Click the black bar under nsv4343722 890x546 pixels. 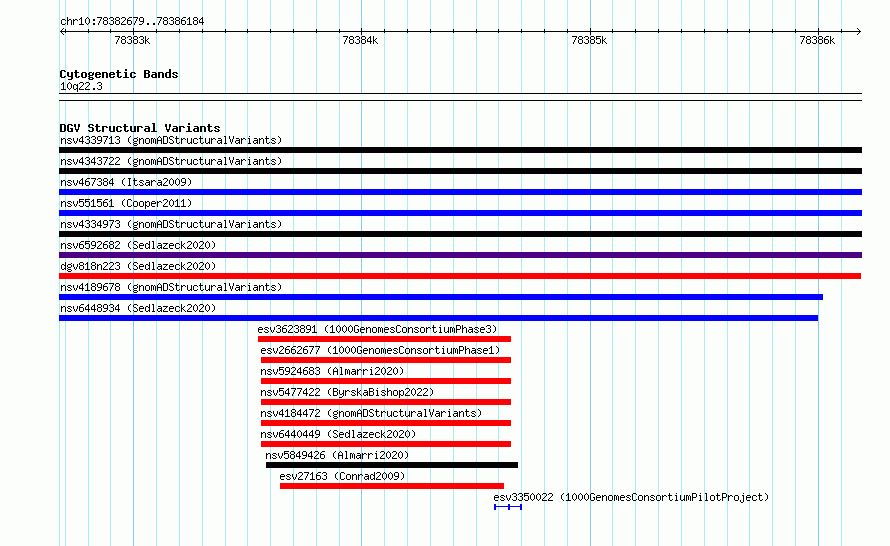[460, 171]
